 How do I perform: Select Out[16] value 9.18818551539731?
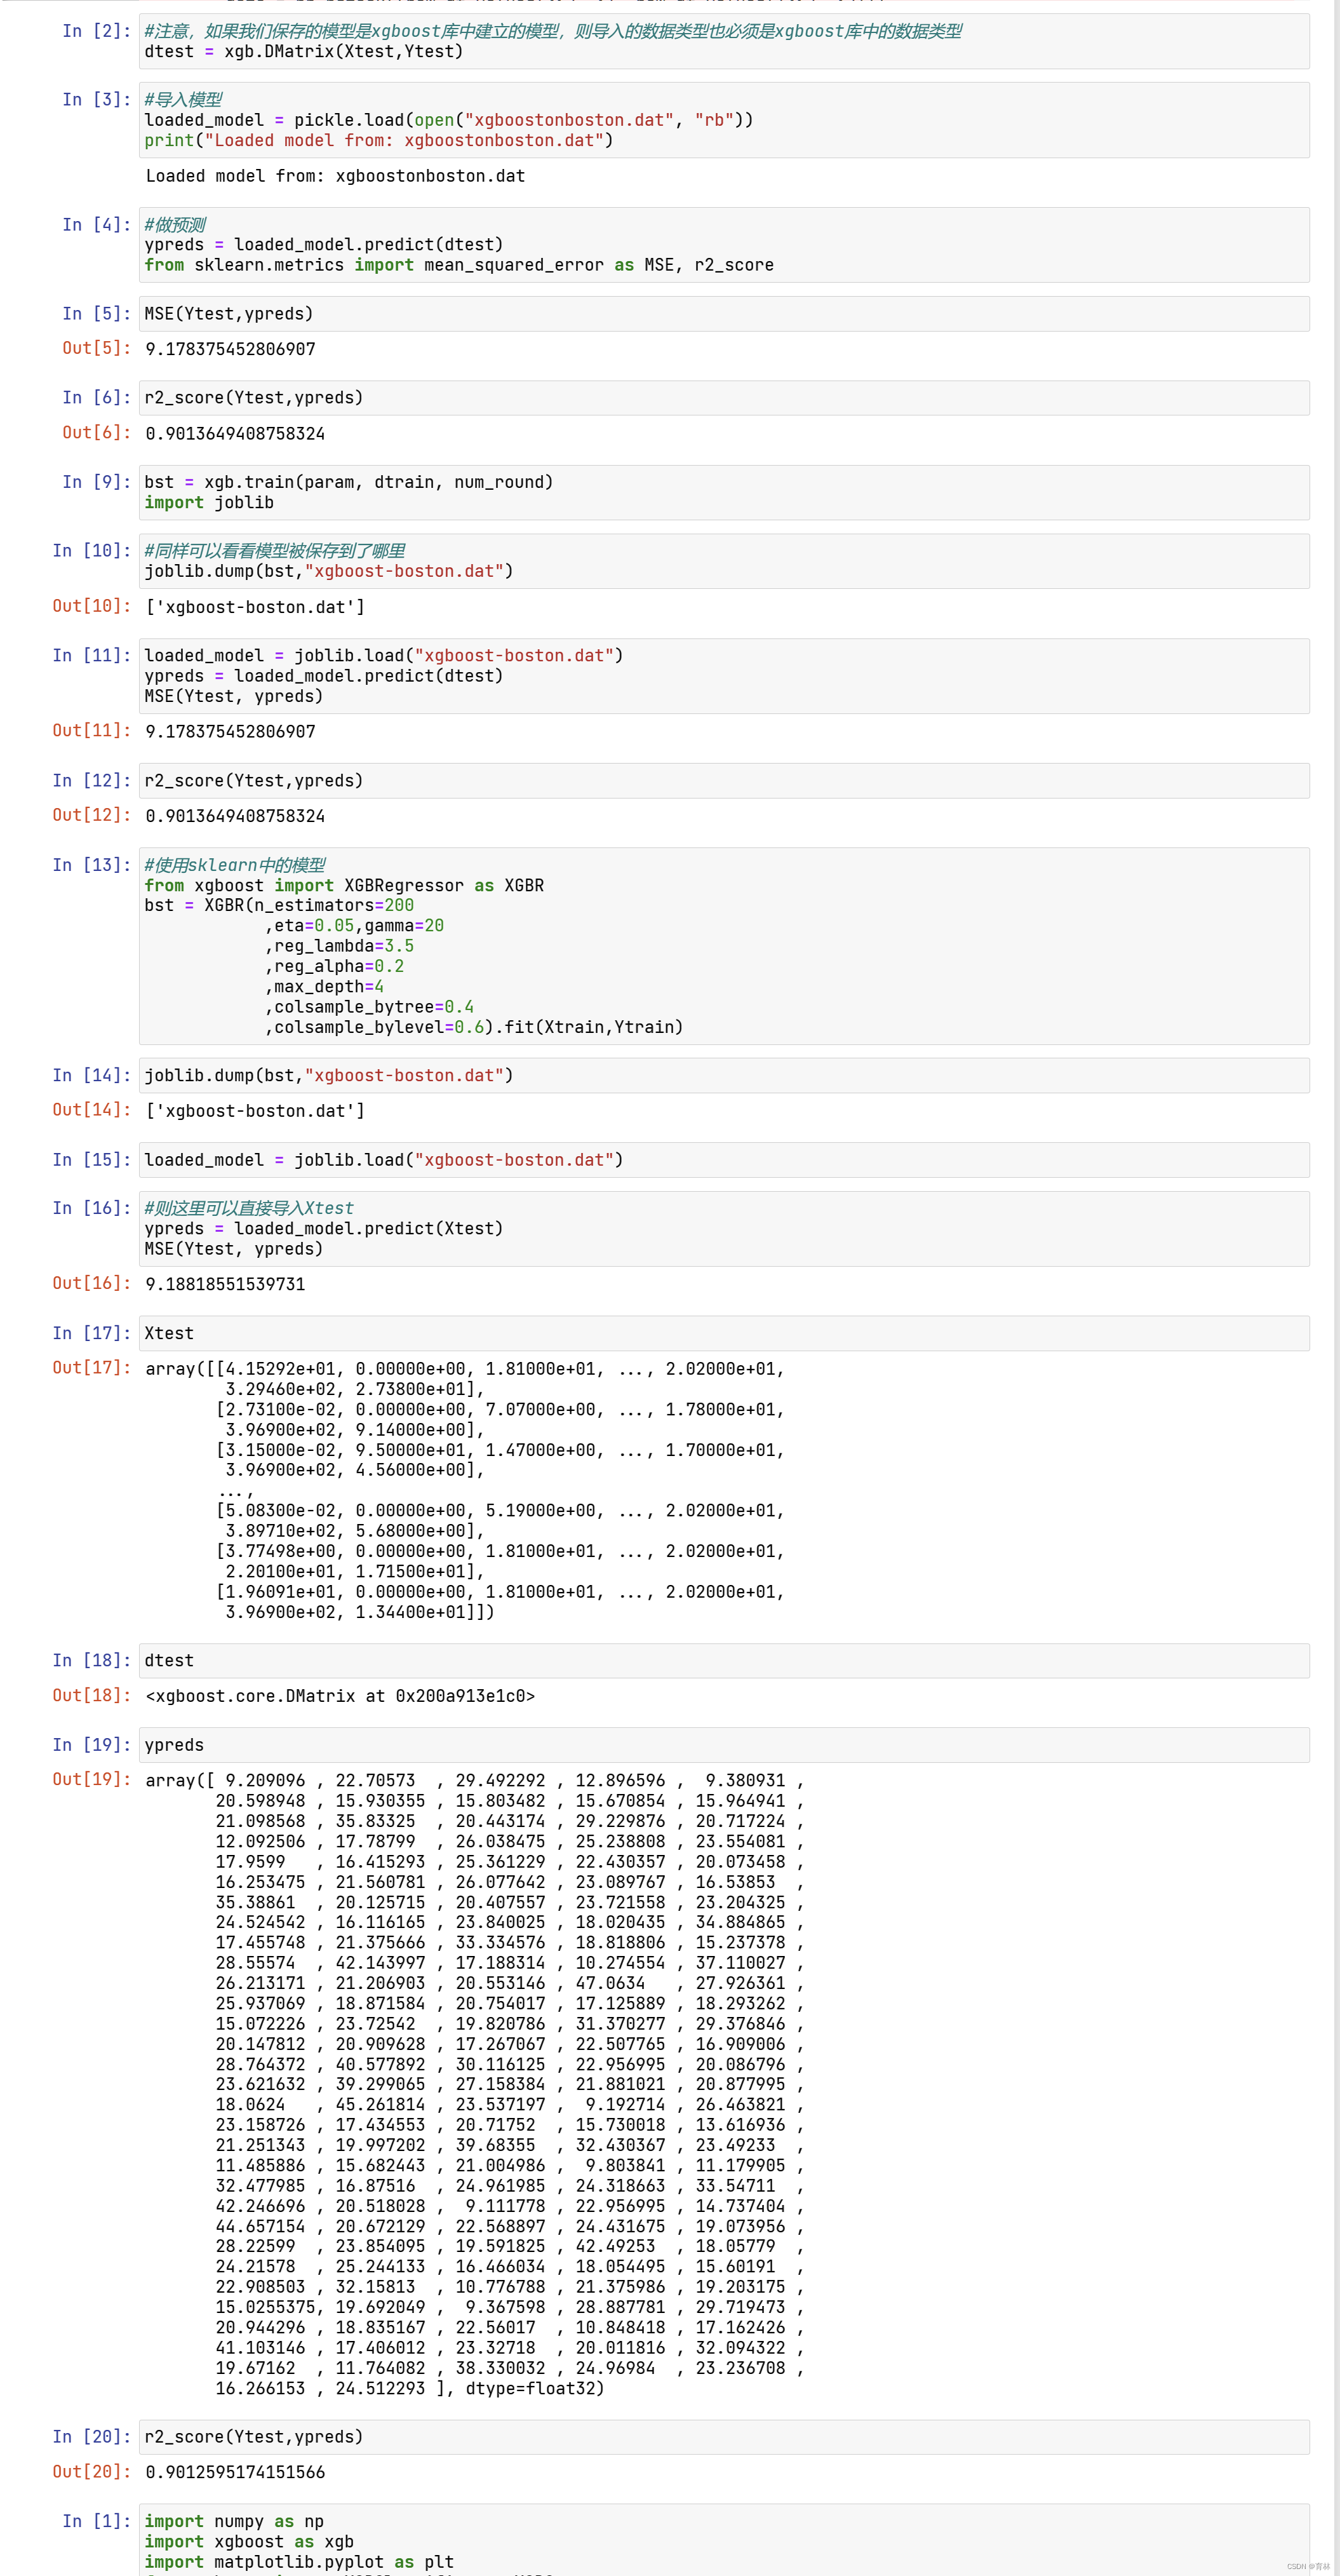(225, 1284)
